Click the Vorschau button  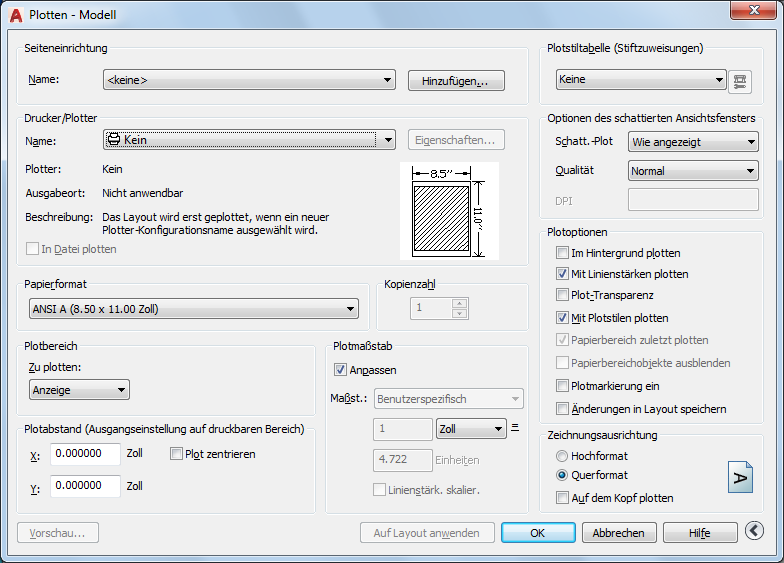click(58, 533)
